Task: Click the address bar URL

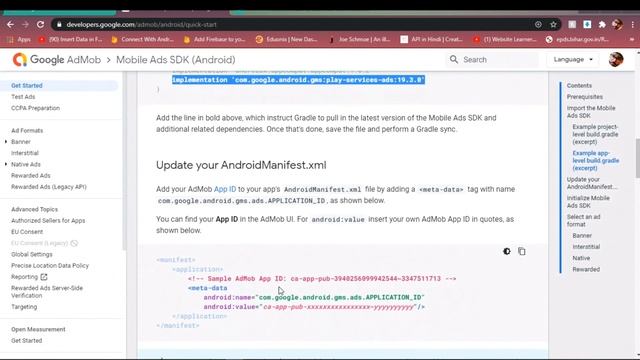Action: tap(141, 24)
